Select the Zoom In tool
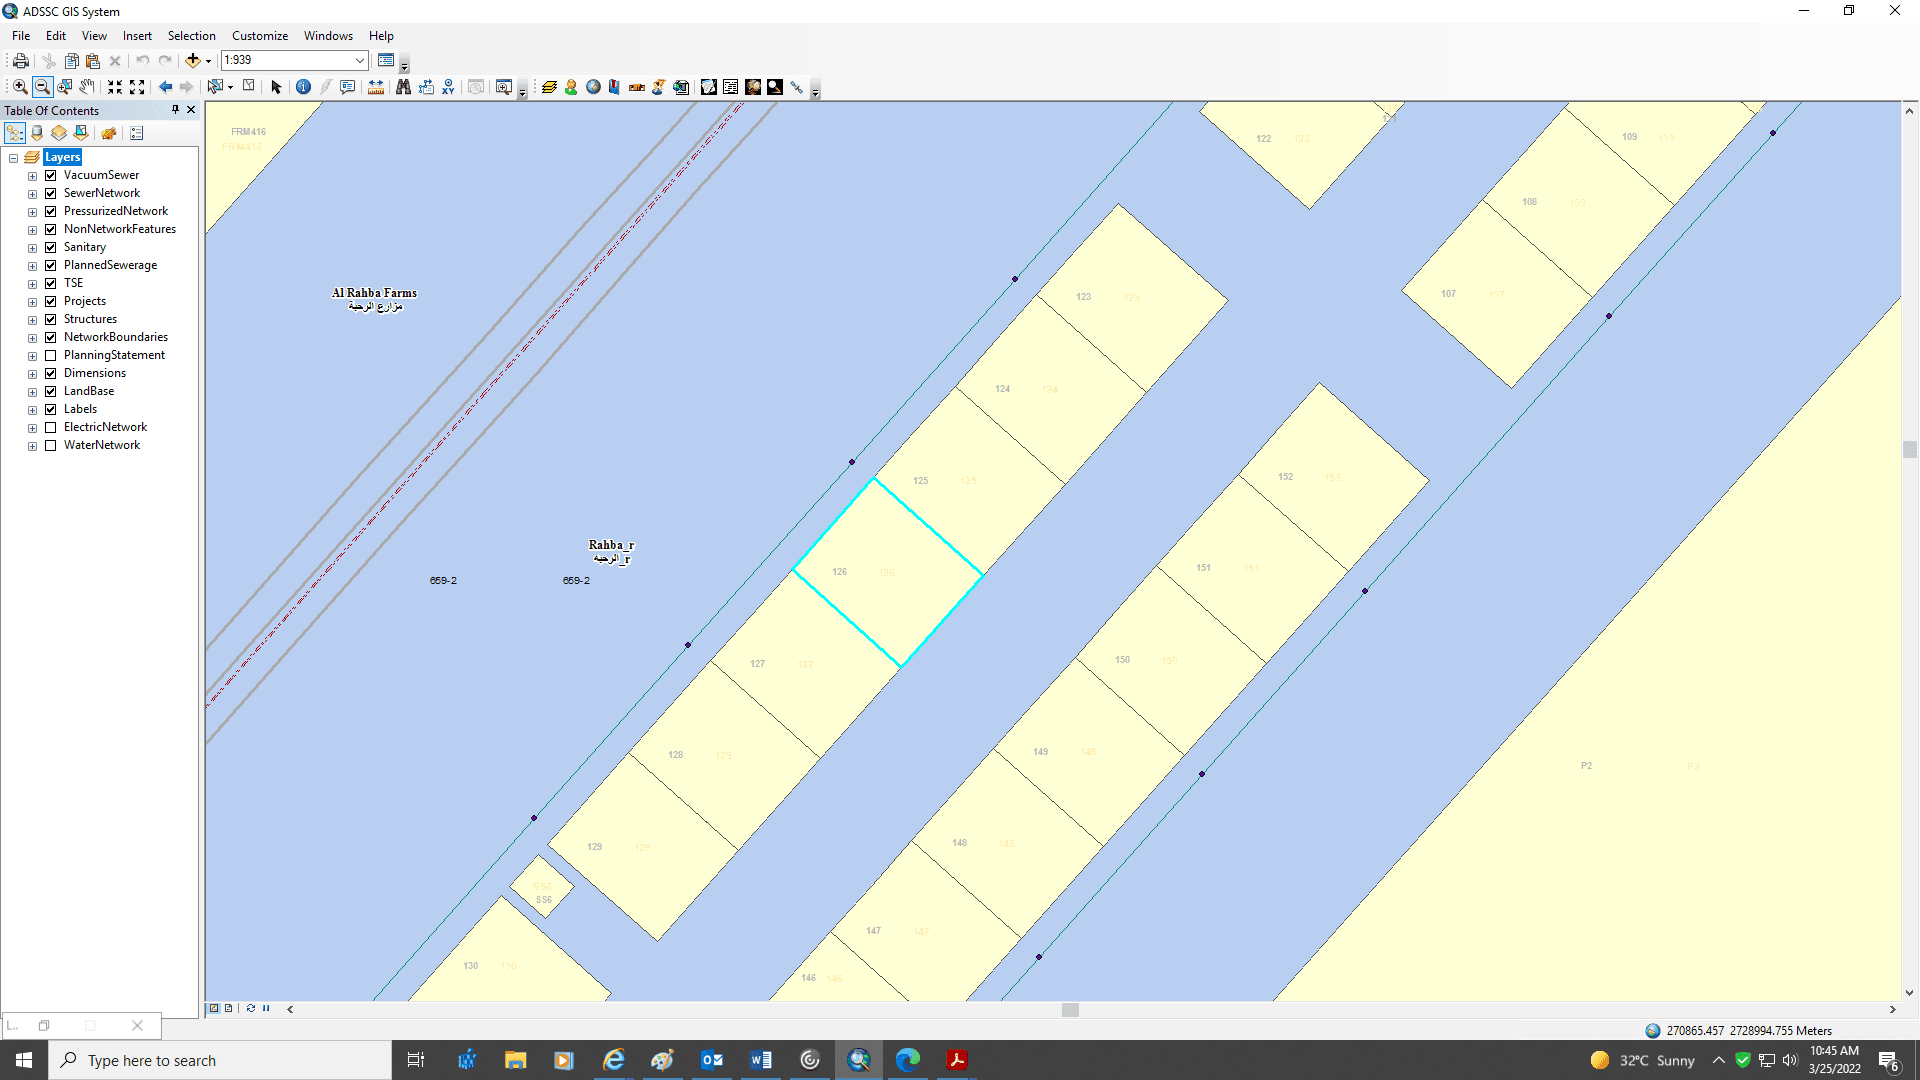Viewport: 1920px width, 1080px height. [x=20, y=87]
